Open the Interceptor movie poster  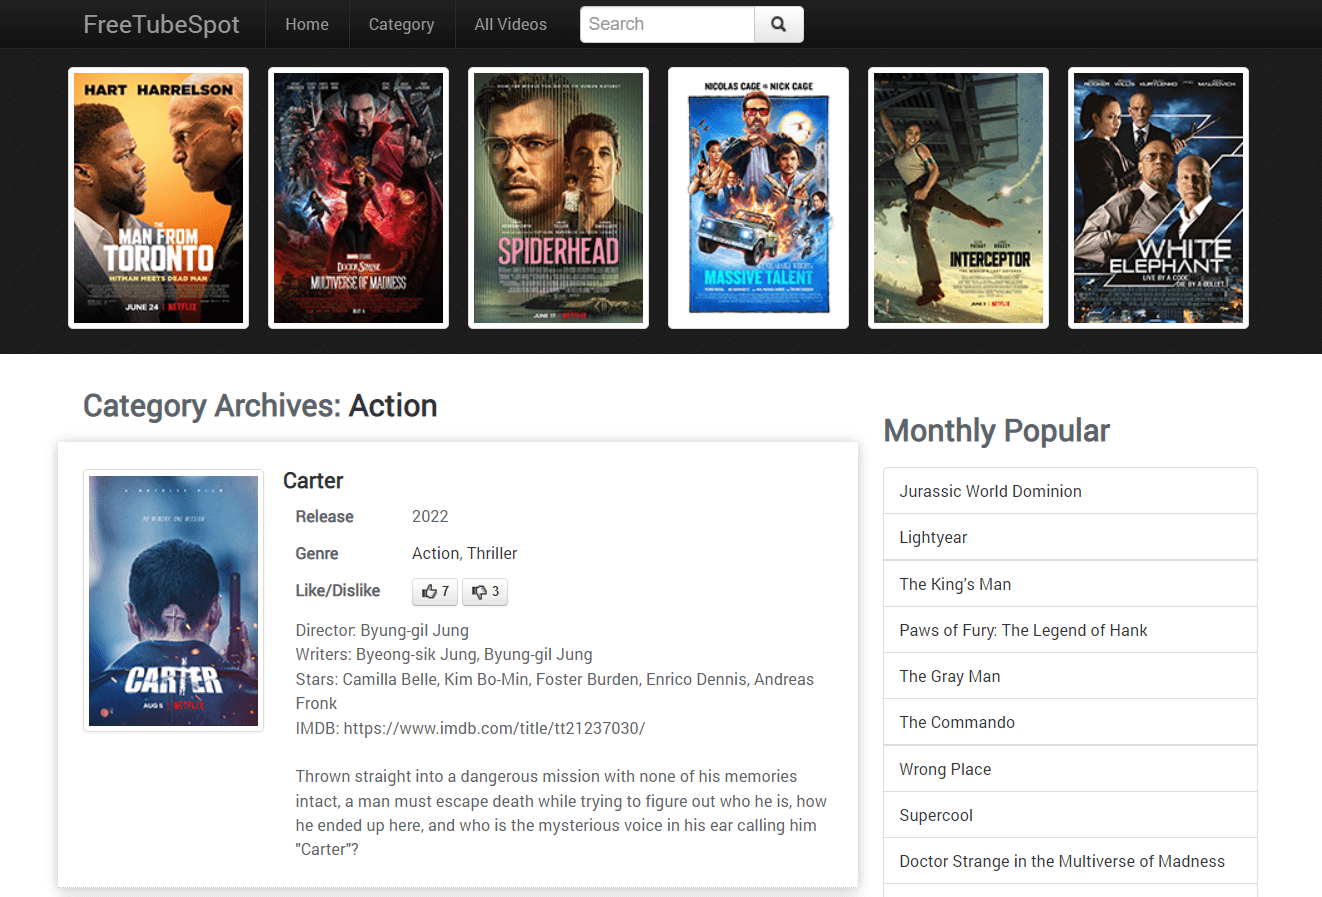pyautogui.click(x=958, y=198)
